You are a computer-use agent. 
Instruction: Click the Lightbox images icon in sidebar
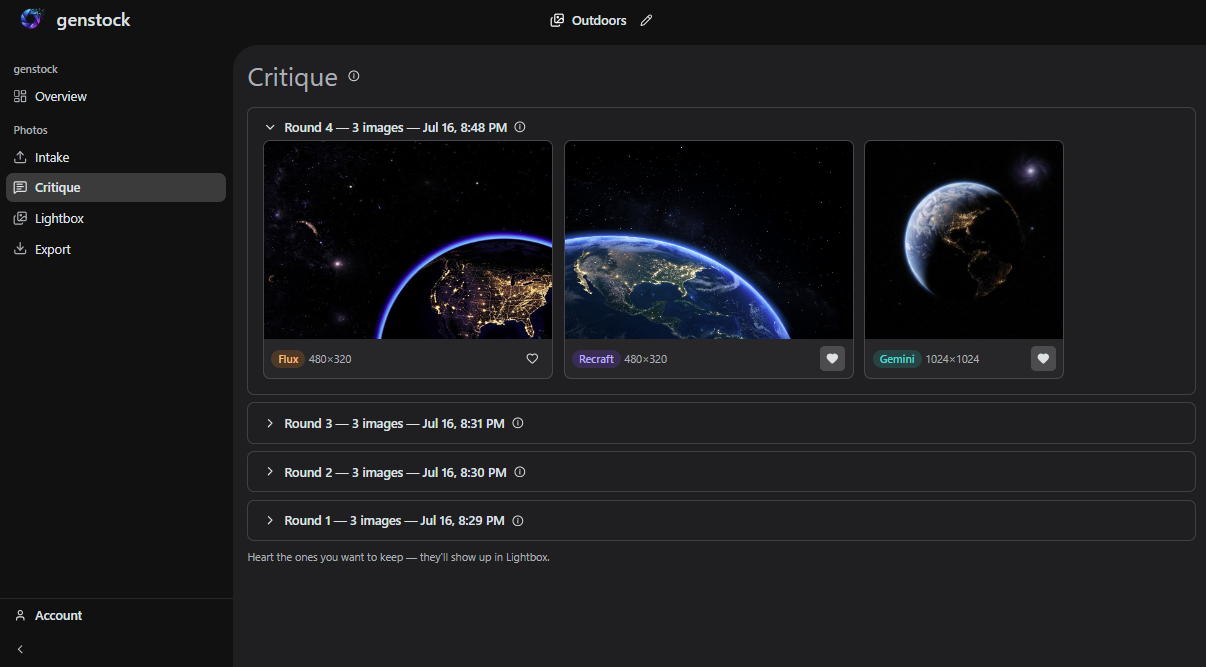20,219
